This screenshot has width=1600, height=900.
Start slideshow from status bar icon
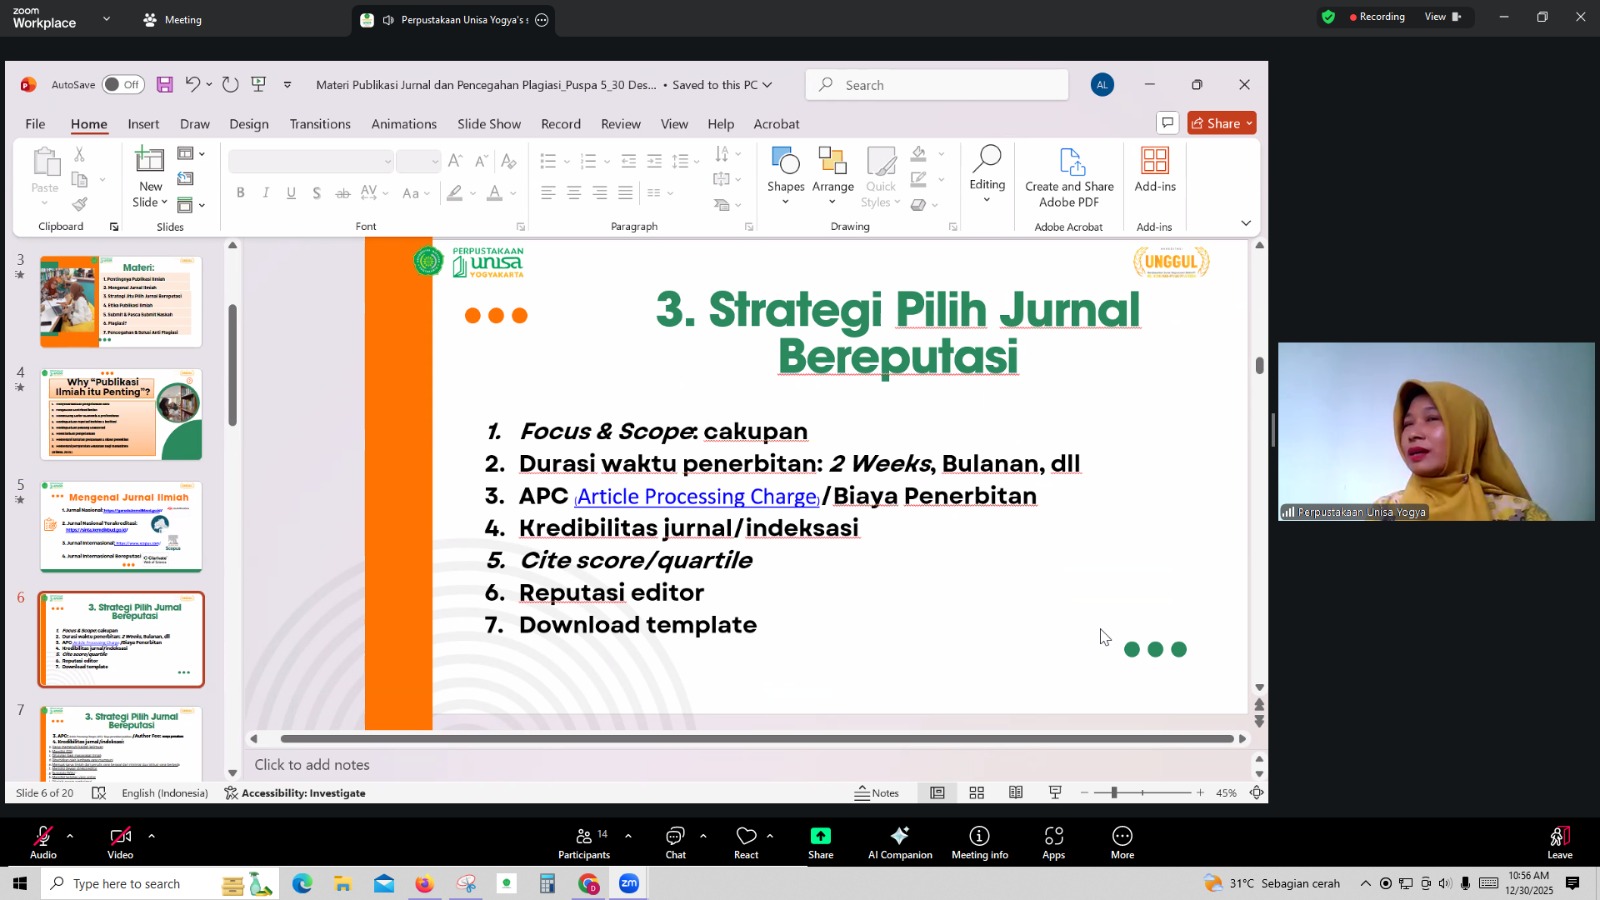[1055, 793]
